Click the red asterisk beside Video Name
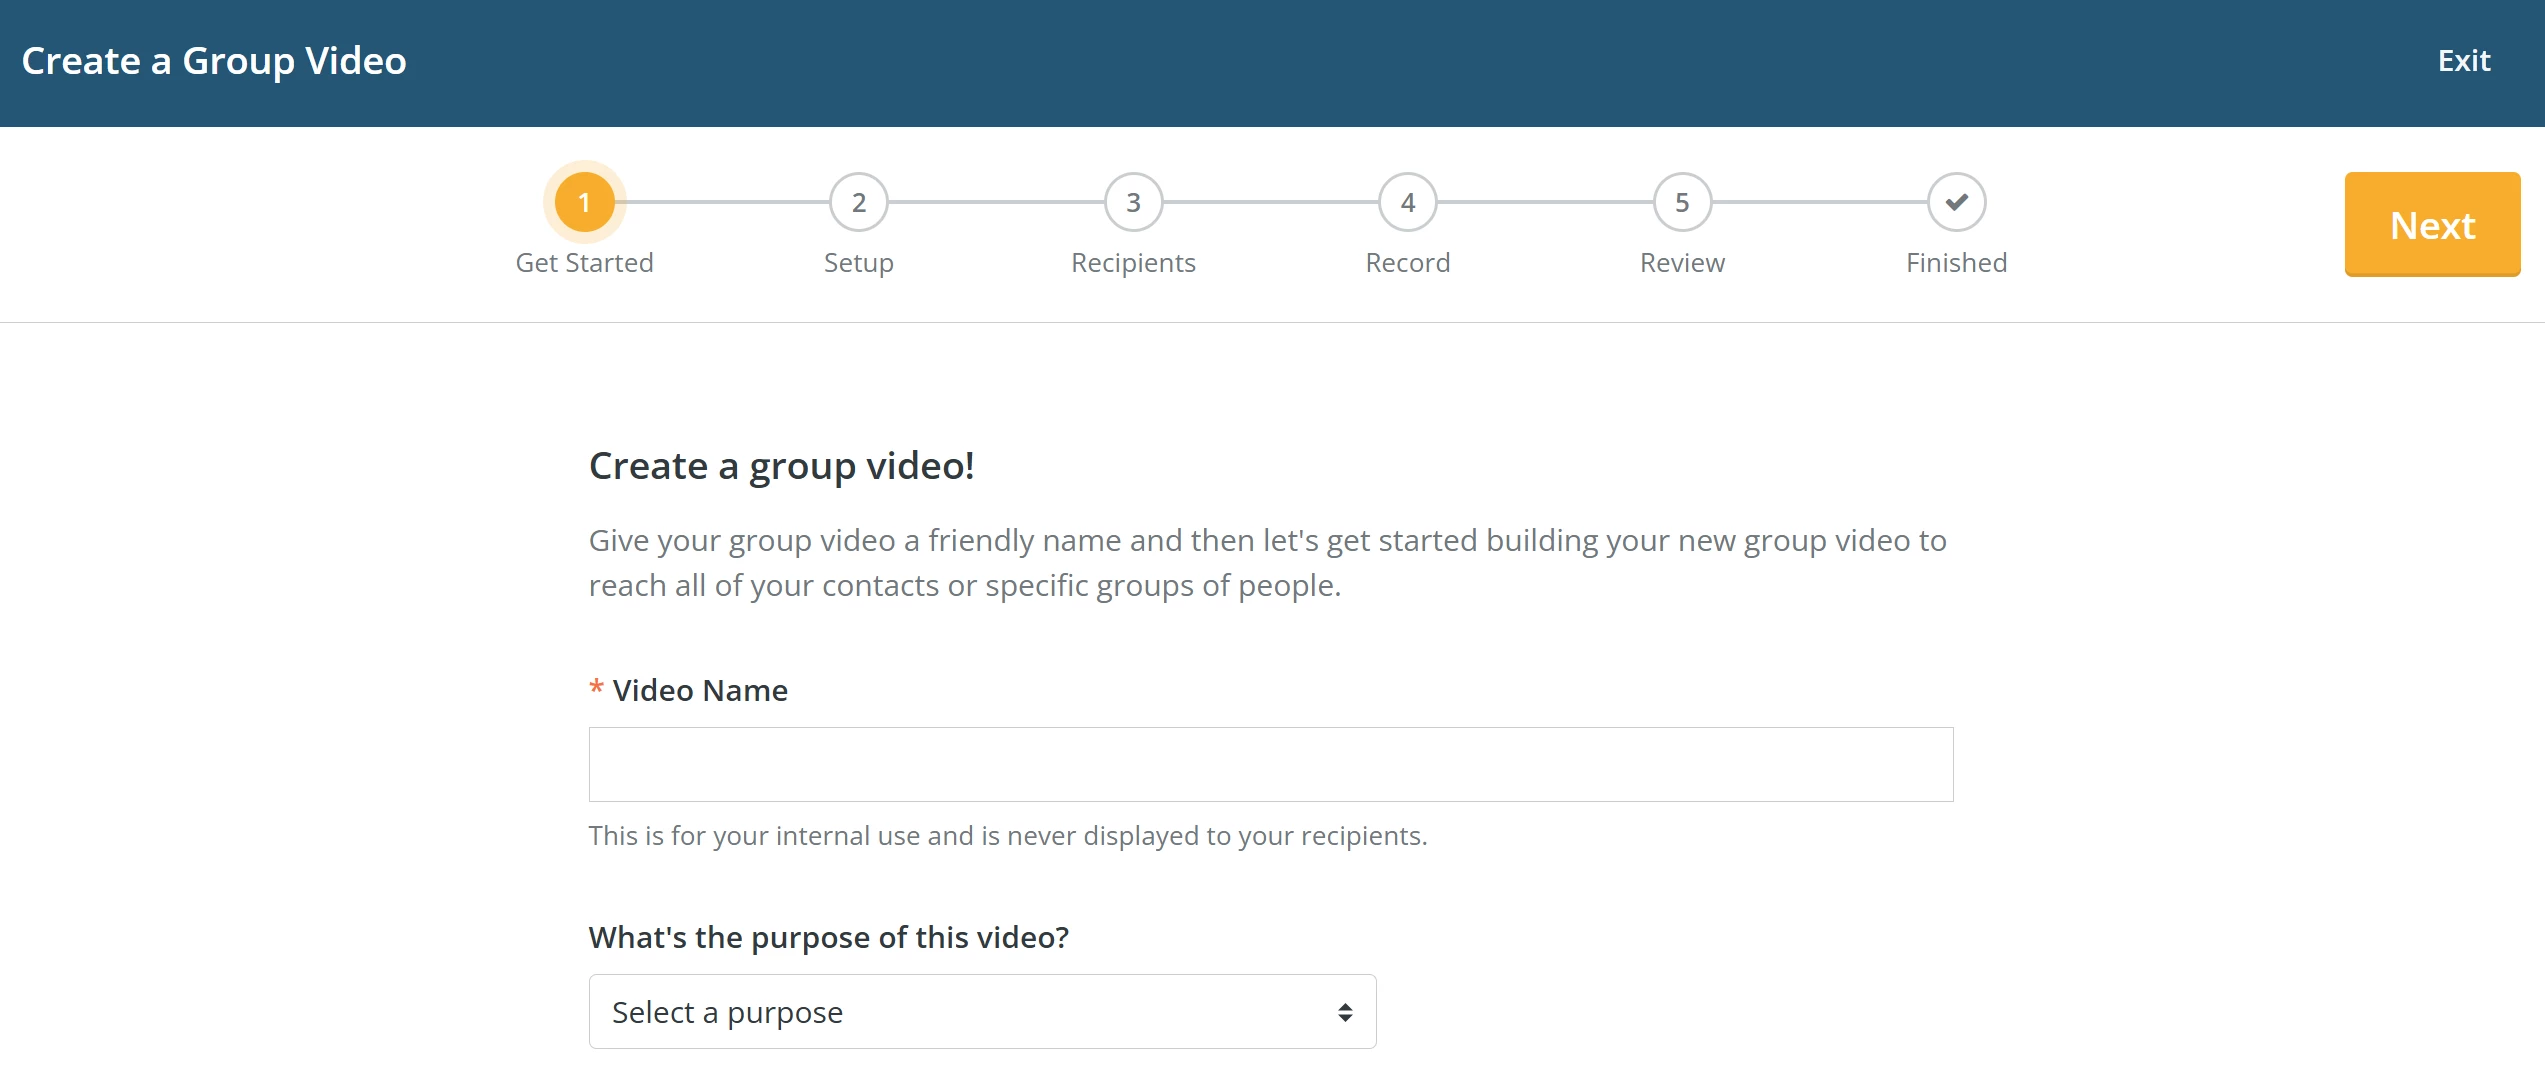This screenshot has width=2545, height=1065. tap(596, 687)
